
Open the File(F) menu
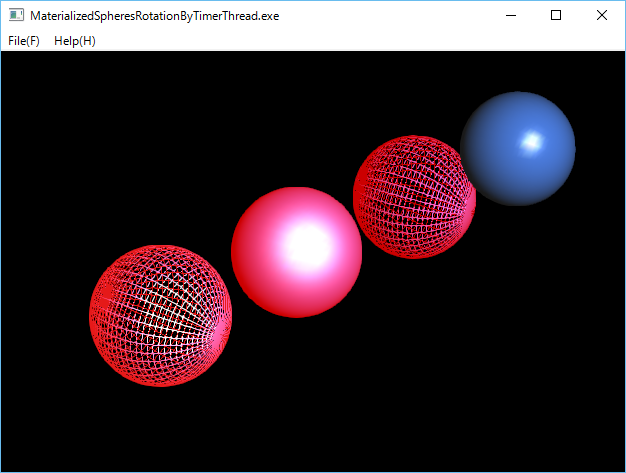(24, 41)
